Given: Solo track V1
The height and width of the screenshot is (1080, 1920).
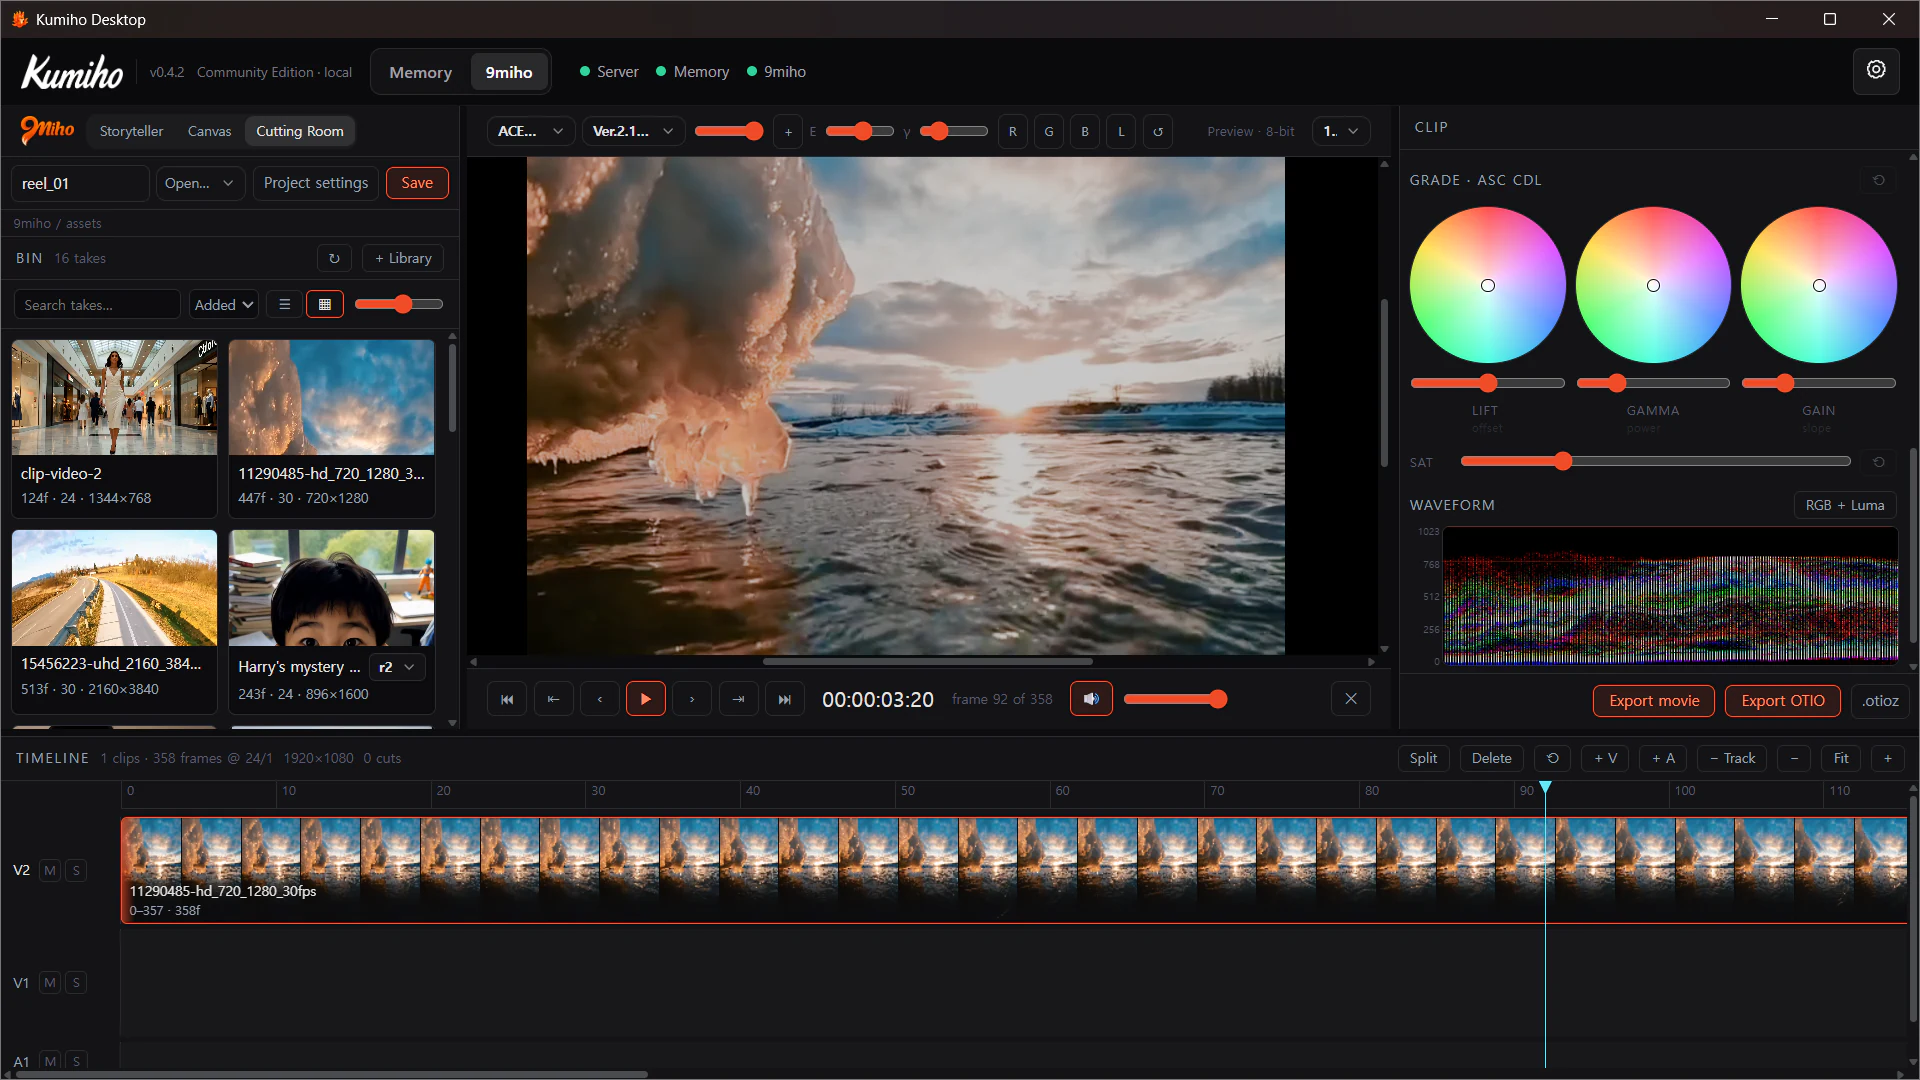Looking at the screenshot, I should 76,983.
